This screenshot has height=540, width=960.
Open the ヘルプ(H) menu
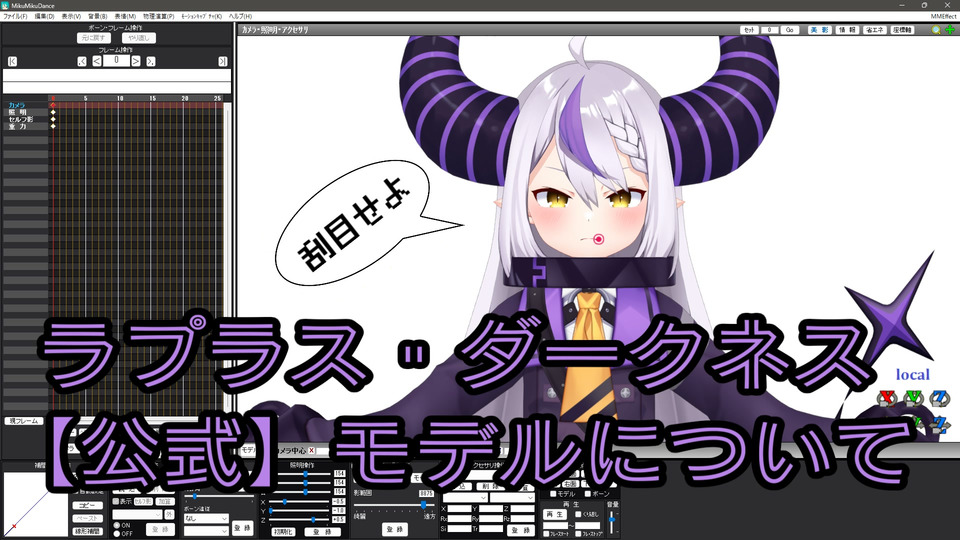240,17
